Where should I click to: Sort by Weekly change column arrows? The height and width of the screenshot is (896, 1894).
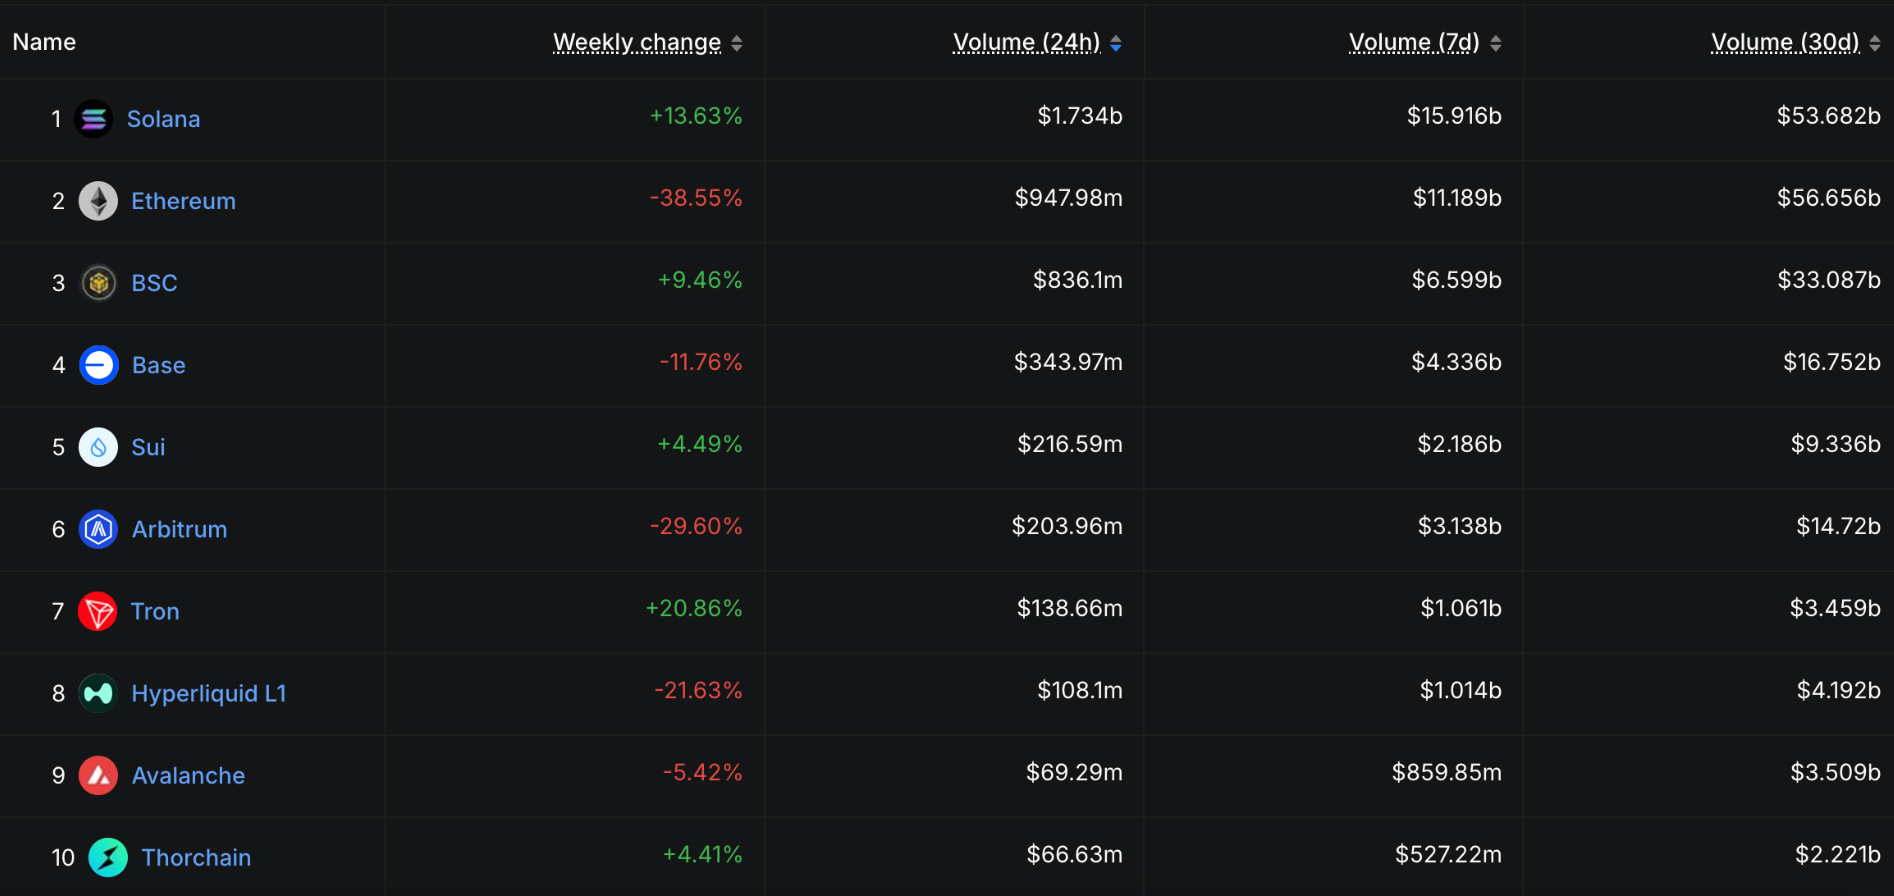pyautogui.click(x=737, y=43)
